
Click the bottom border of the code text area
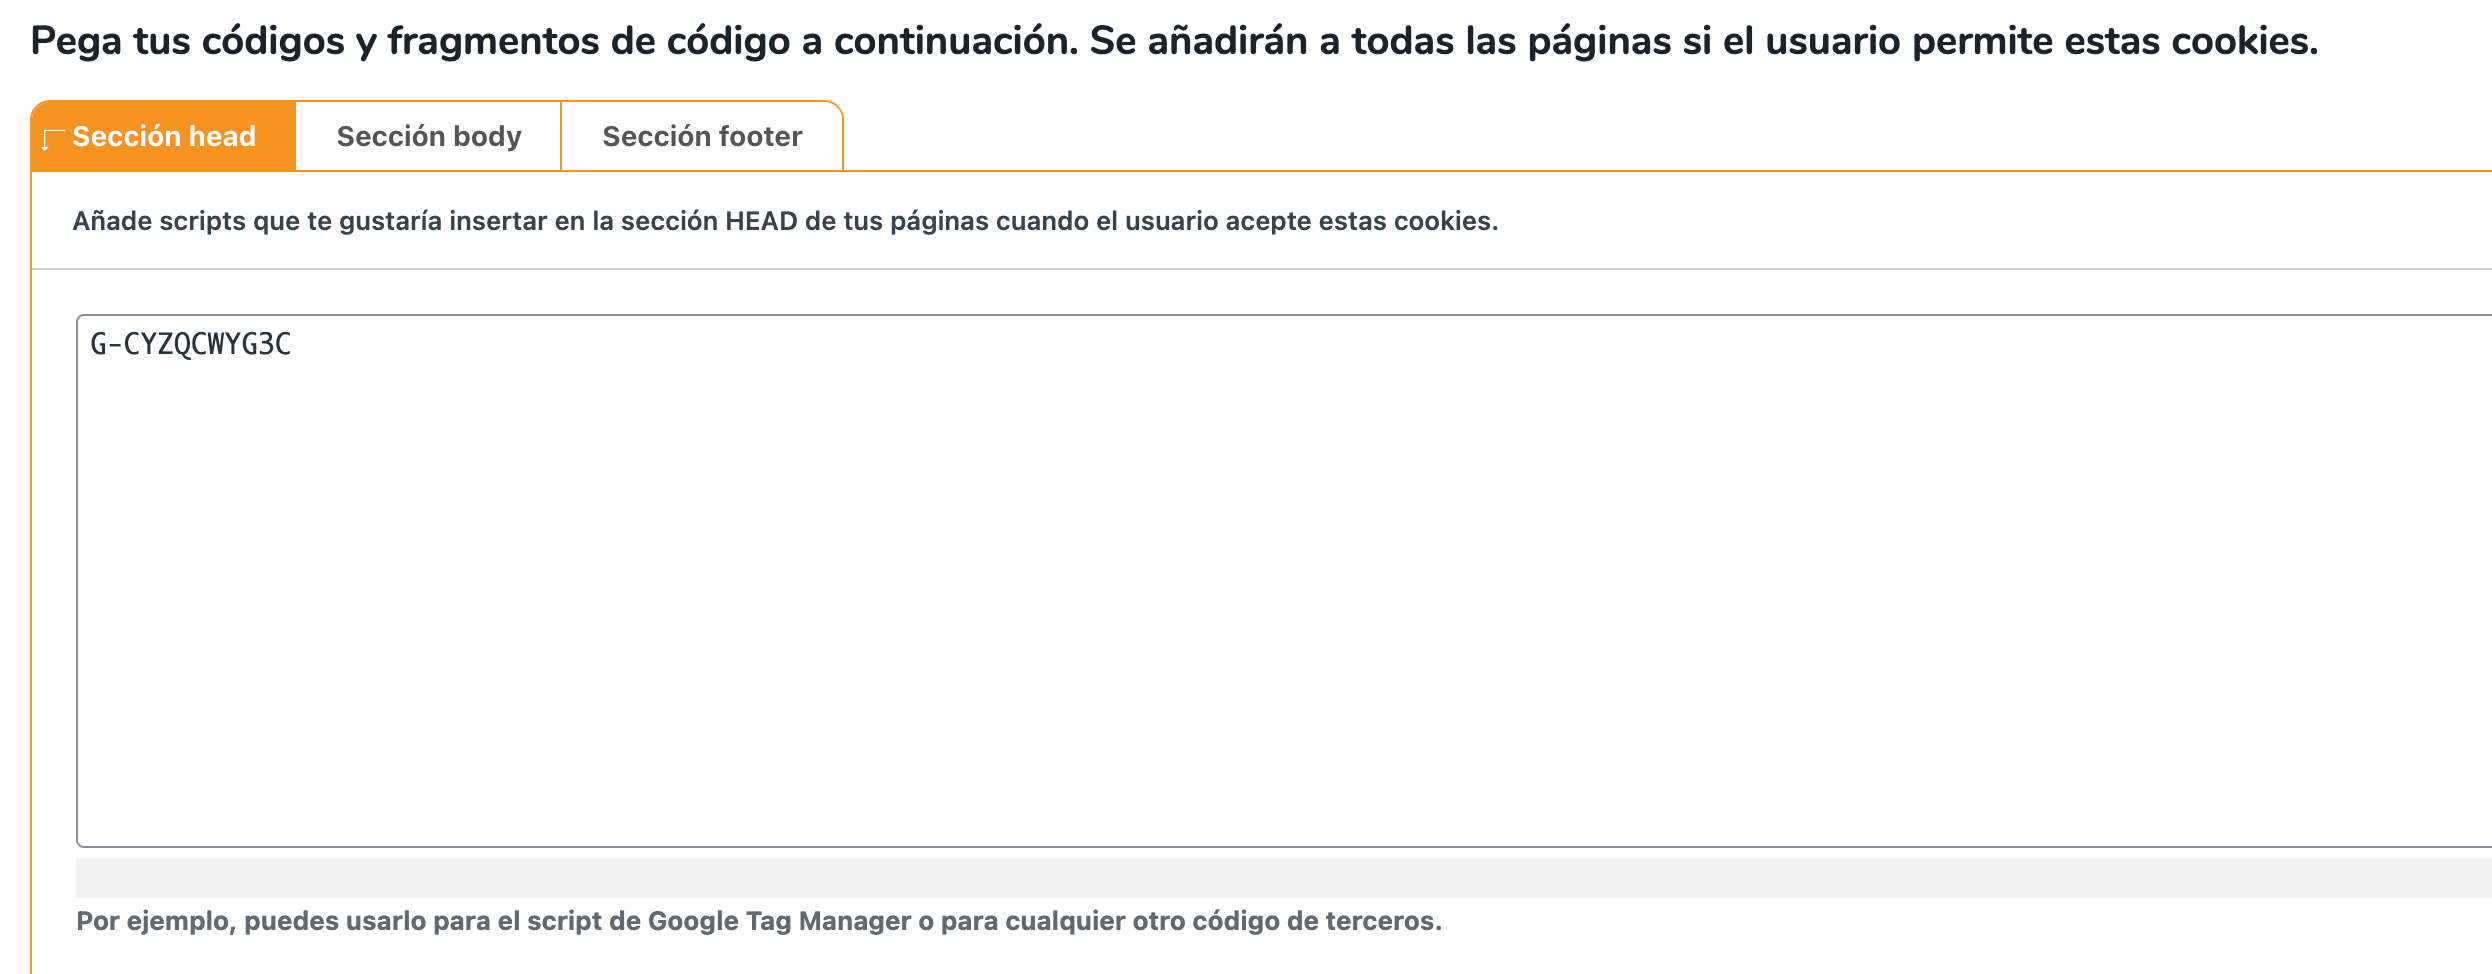tap(1284, 846)
